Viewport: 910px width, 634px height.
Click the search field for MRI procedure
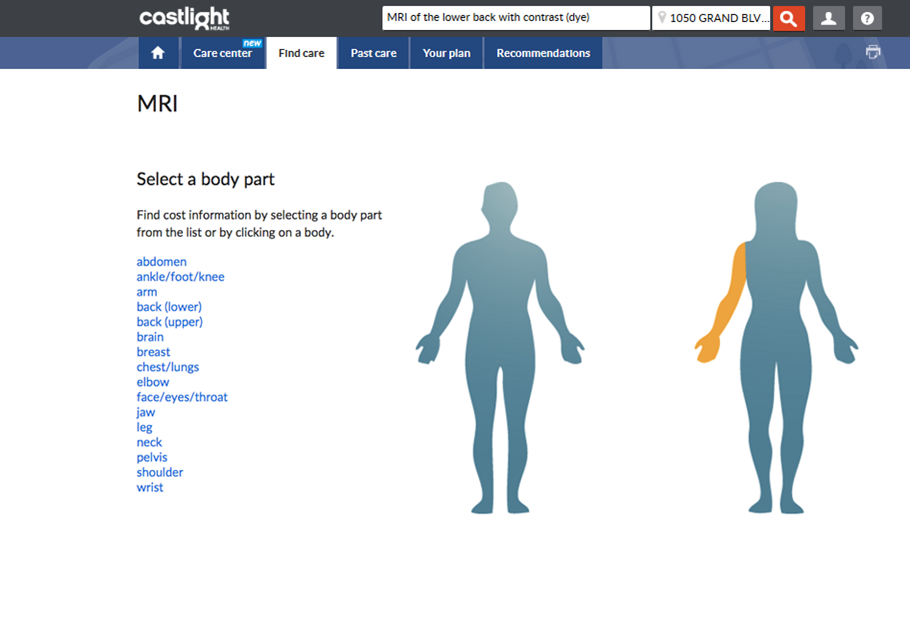[515, 18]
